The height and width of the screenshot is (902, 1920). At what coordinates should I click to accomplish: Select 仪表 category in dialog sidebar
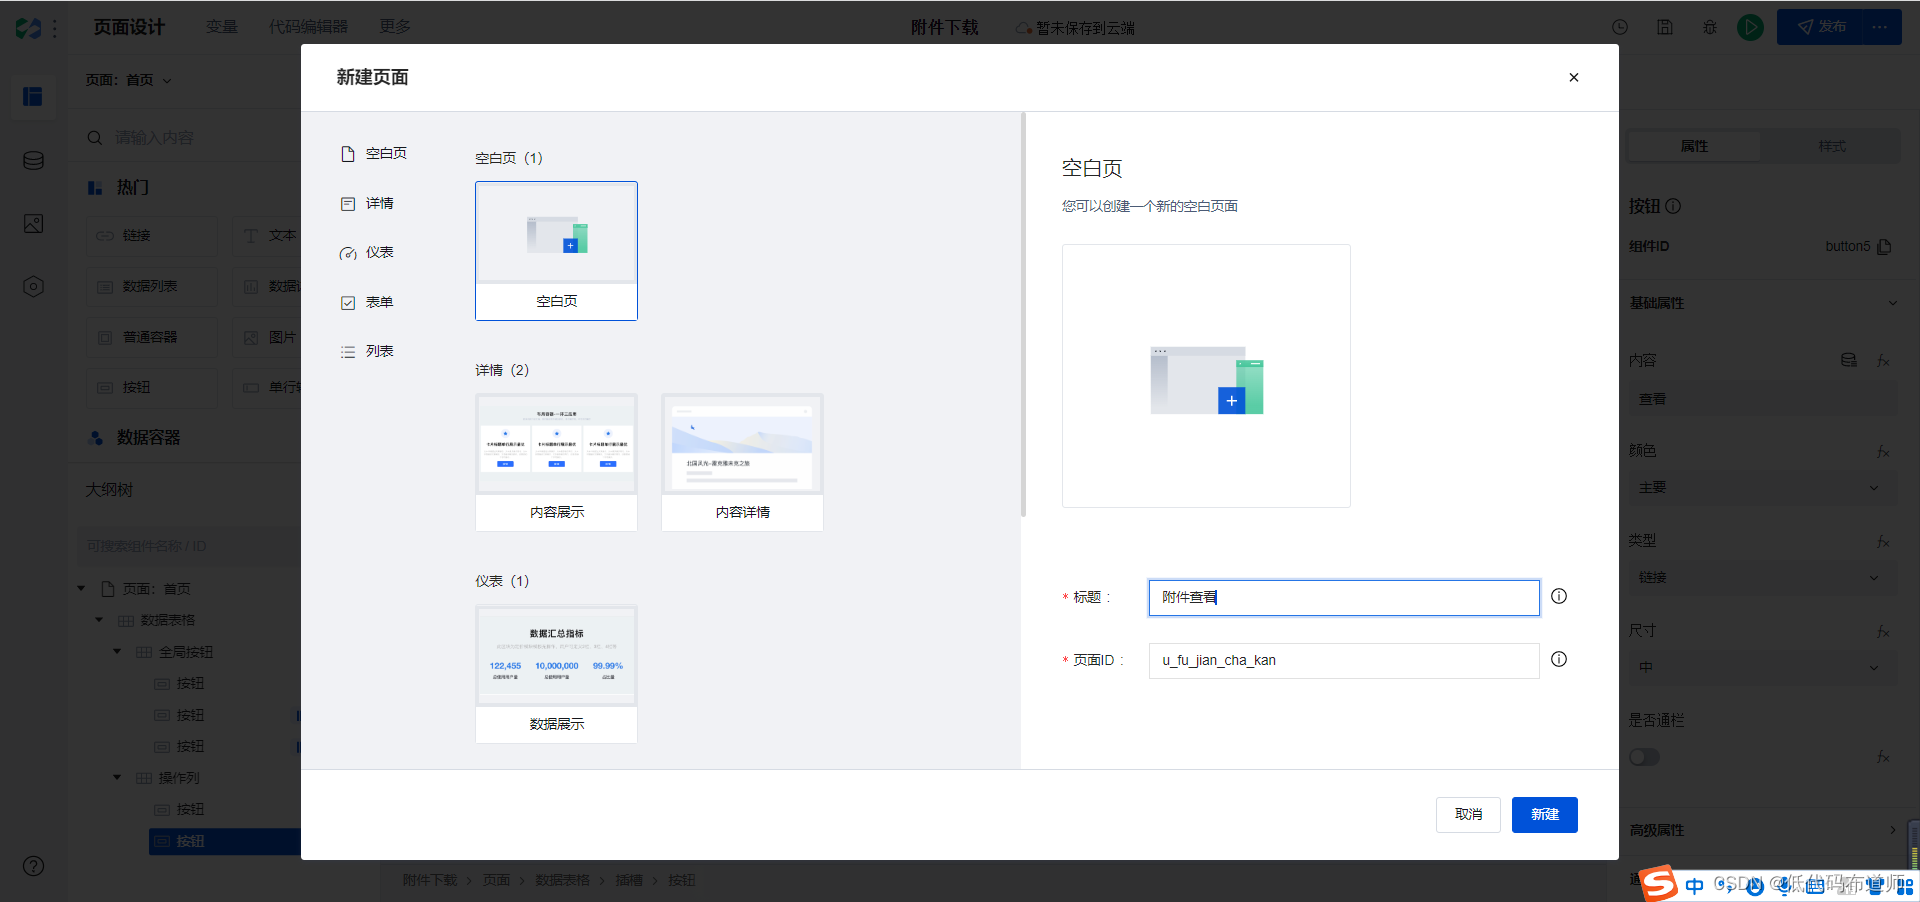[x=367, y=252]
